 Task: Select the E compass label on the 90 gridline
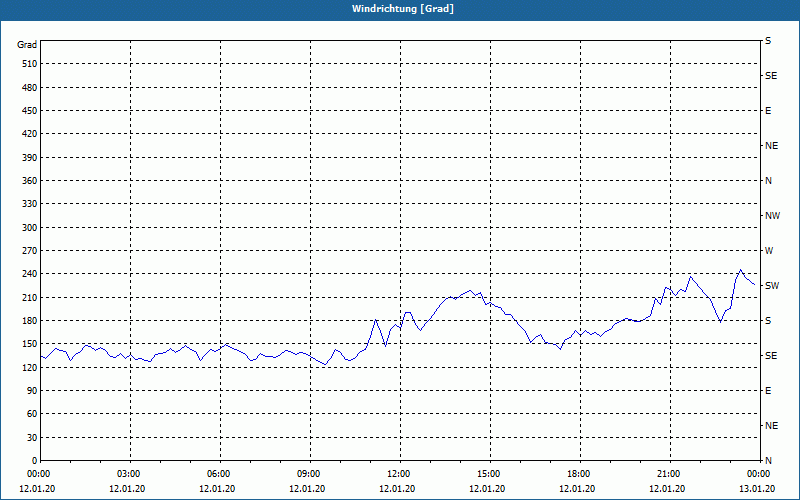coord(768,391)
